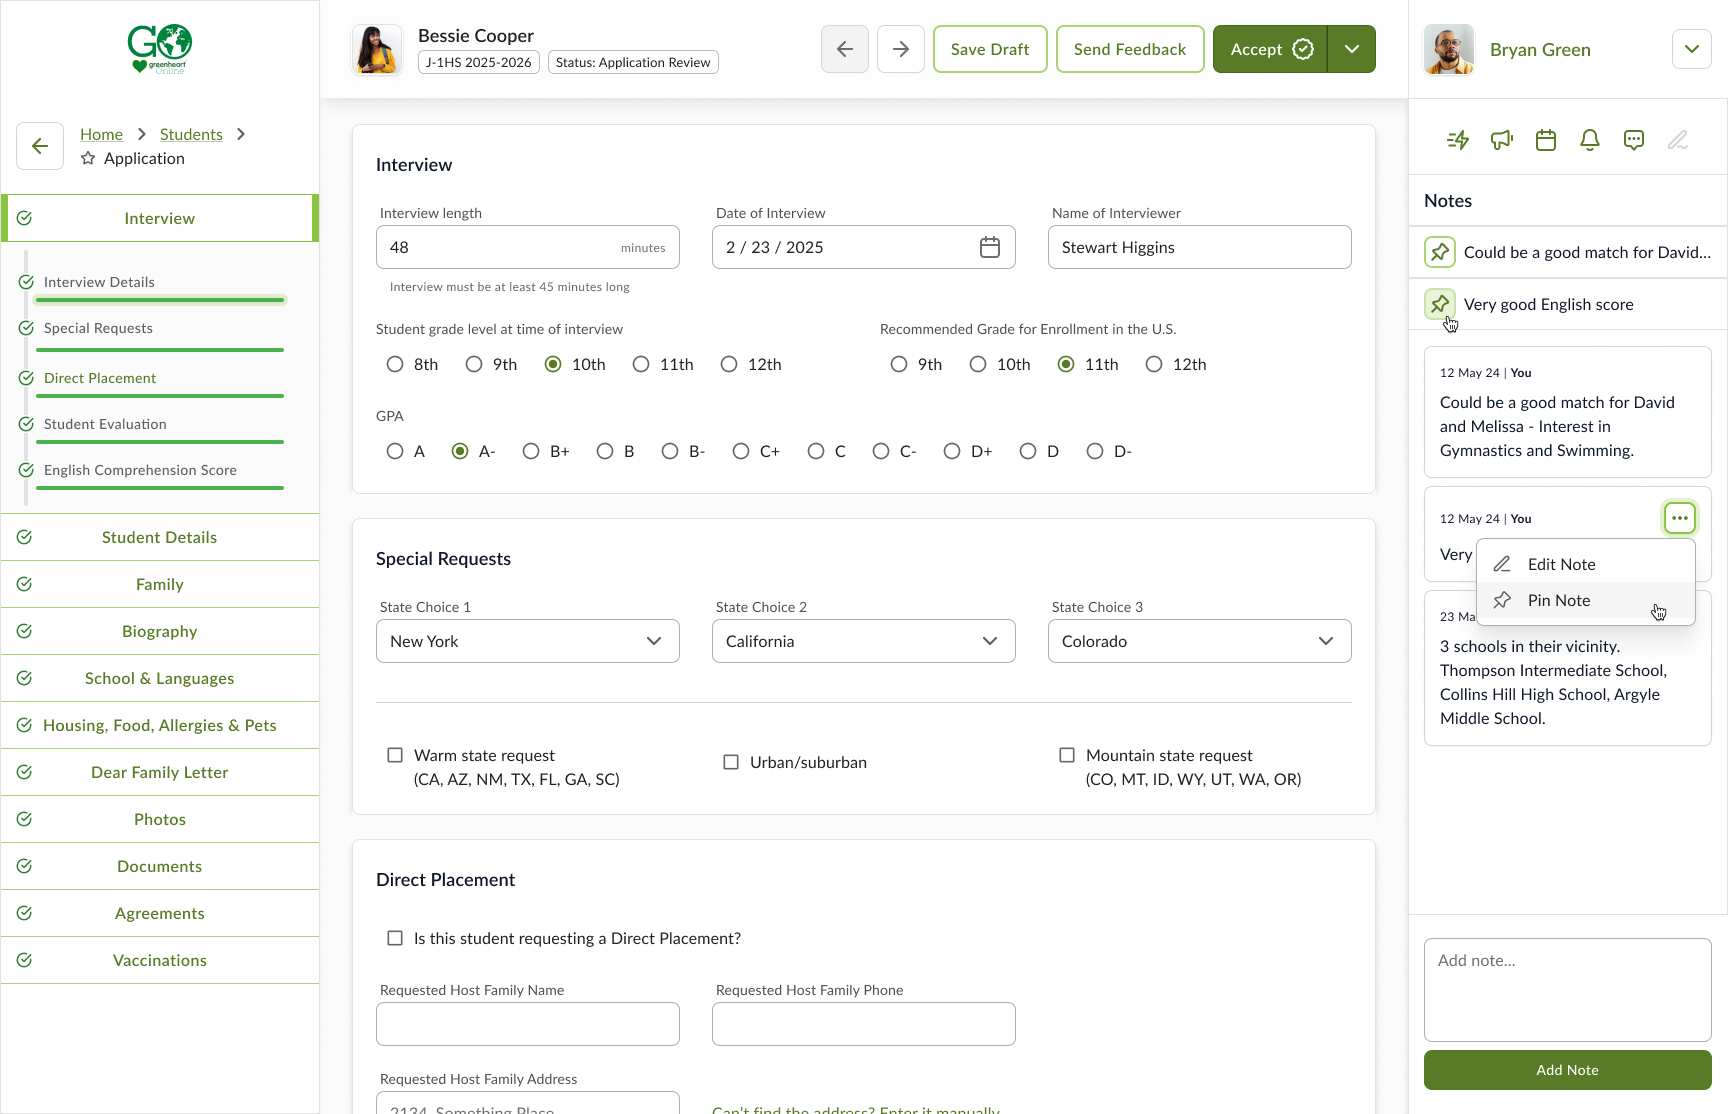Click the pencil edit icon in right panel
The height and width of the screenshot is (1114, 1728).
coord(1678,140)
